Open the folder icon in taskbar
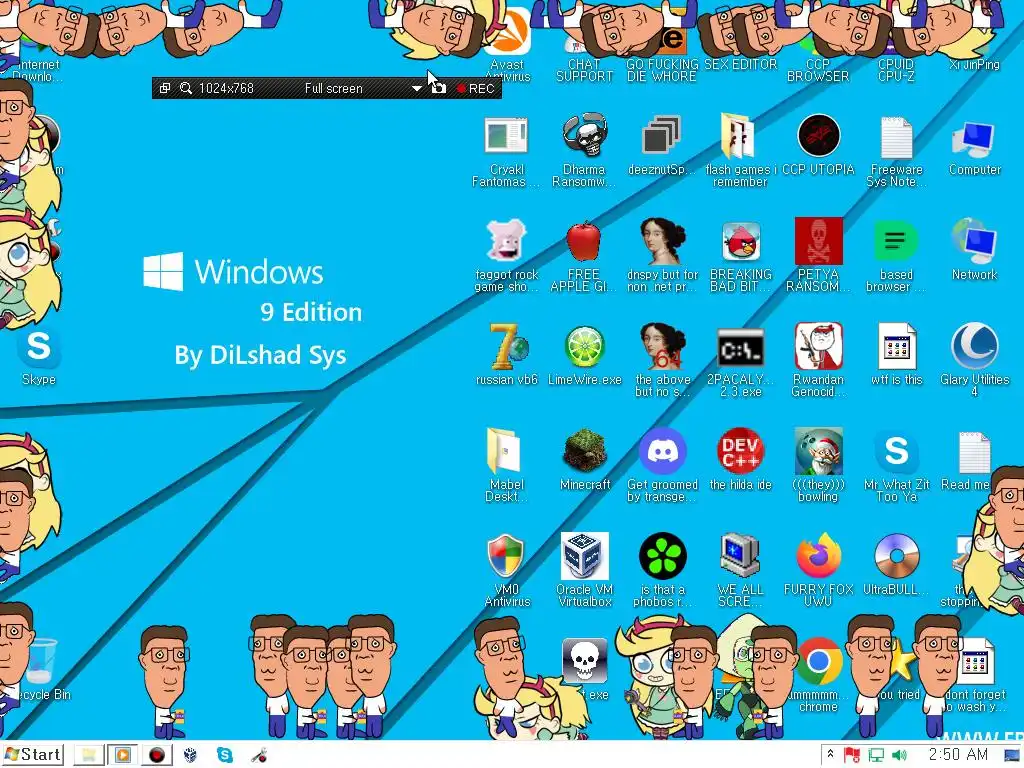The width and height of the screenshot is (1024, 768). pyautogui.click(x=88, y=755)
